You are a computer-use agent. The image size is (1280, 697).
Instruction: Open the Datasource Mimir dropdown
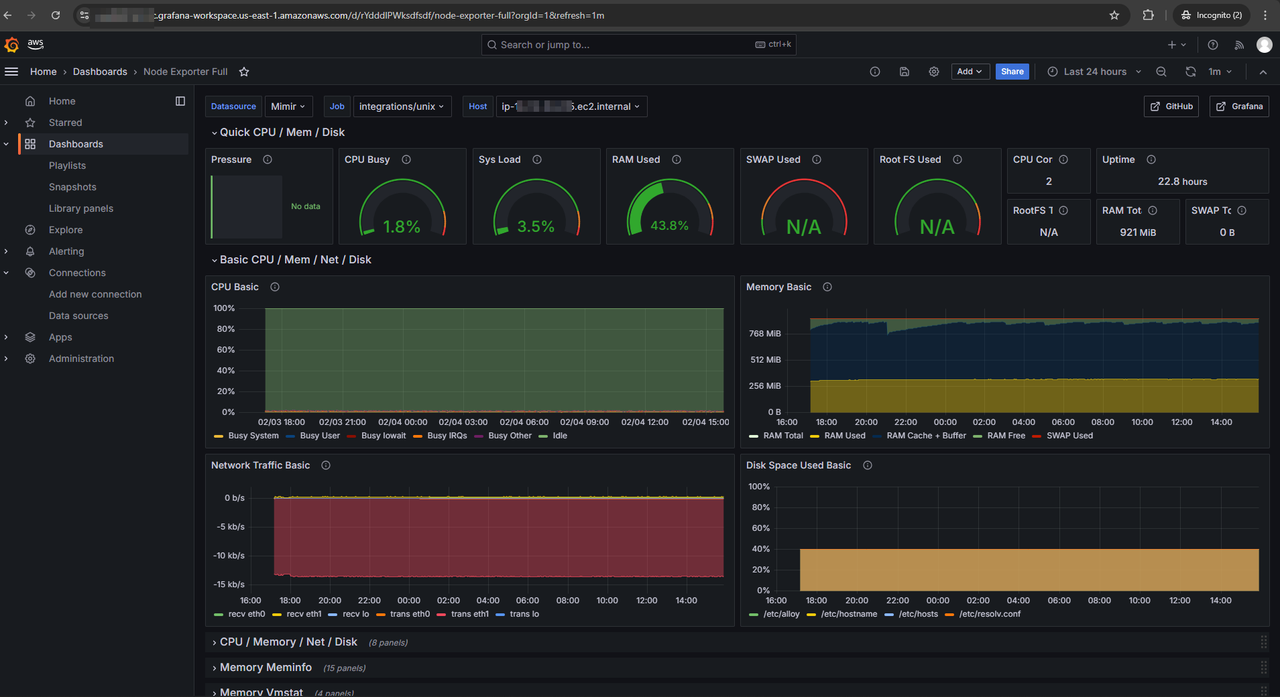[x=289, y=106]
